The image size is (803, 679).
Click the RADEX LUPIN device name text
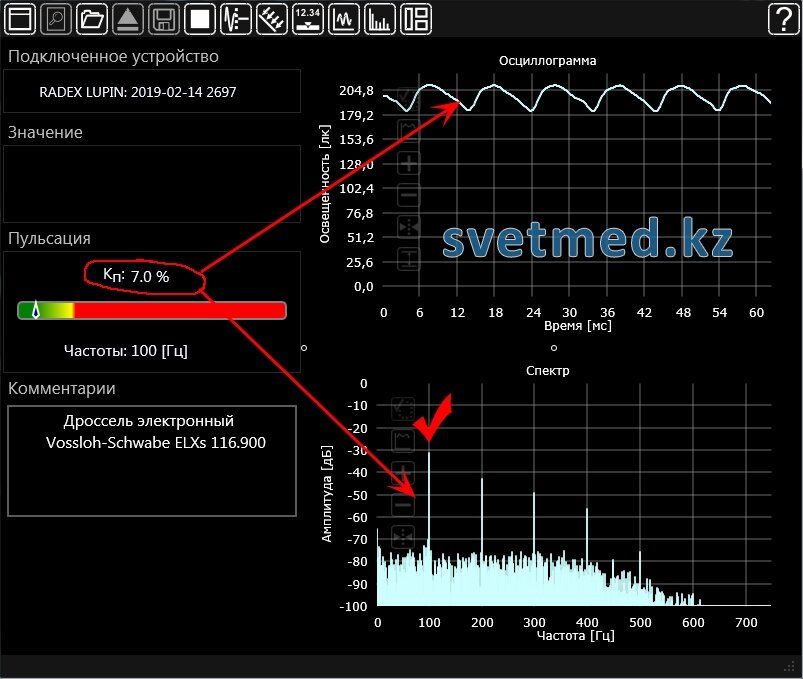tap(138, 92)
